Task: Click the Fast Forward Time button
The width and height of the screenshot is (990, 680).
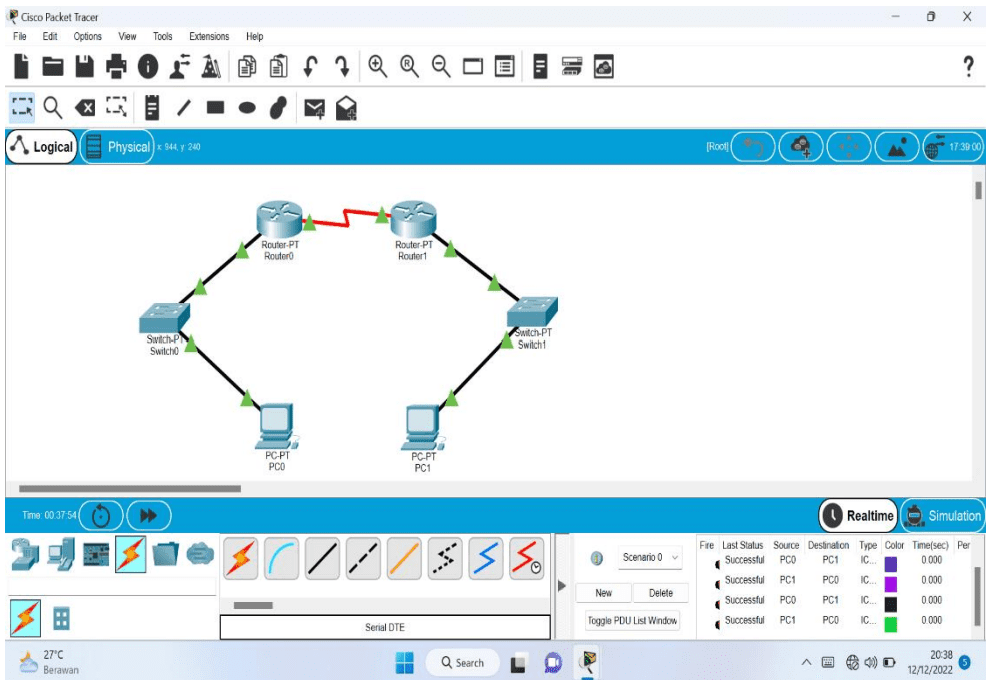Action: pos(148,516)
